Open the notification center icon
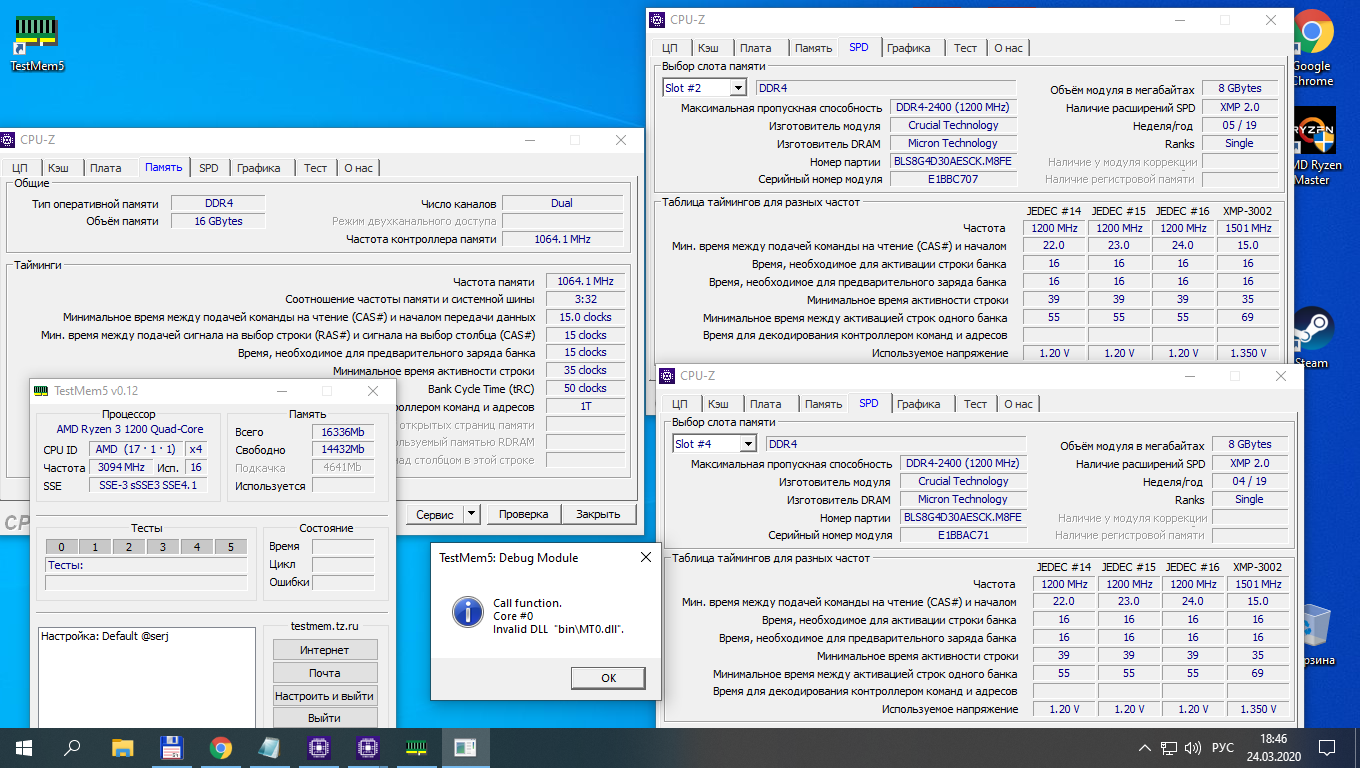 coord(1327,748)
